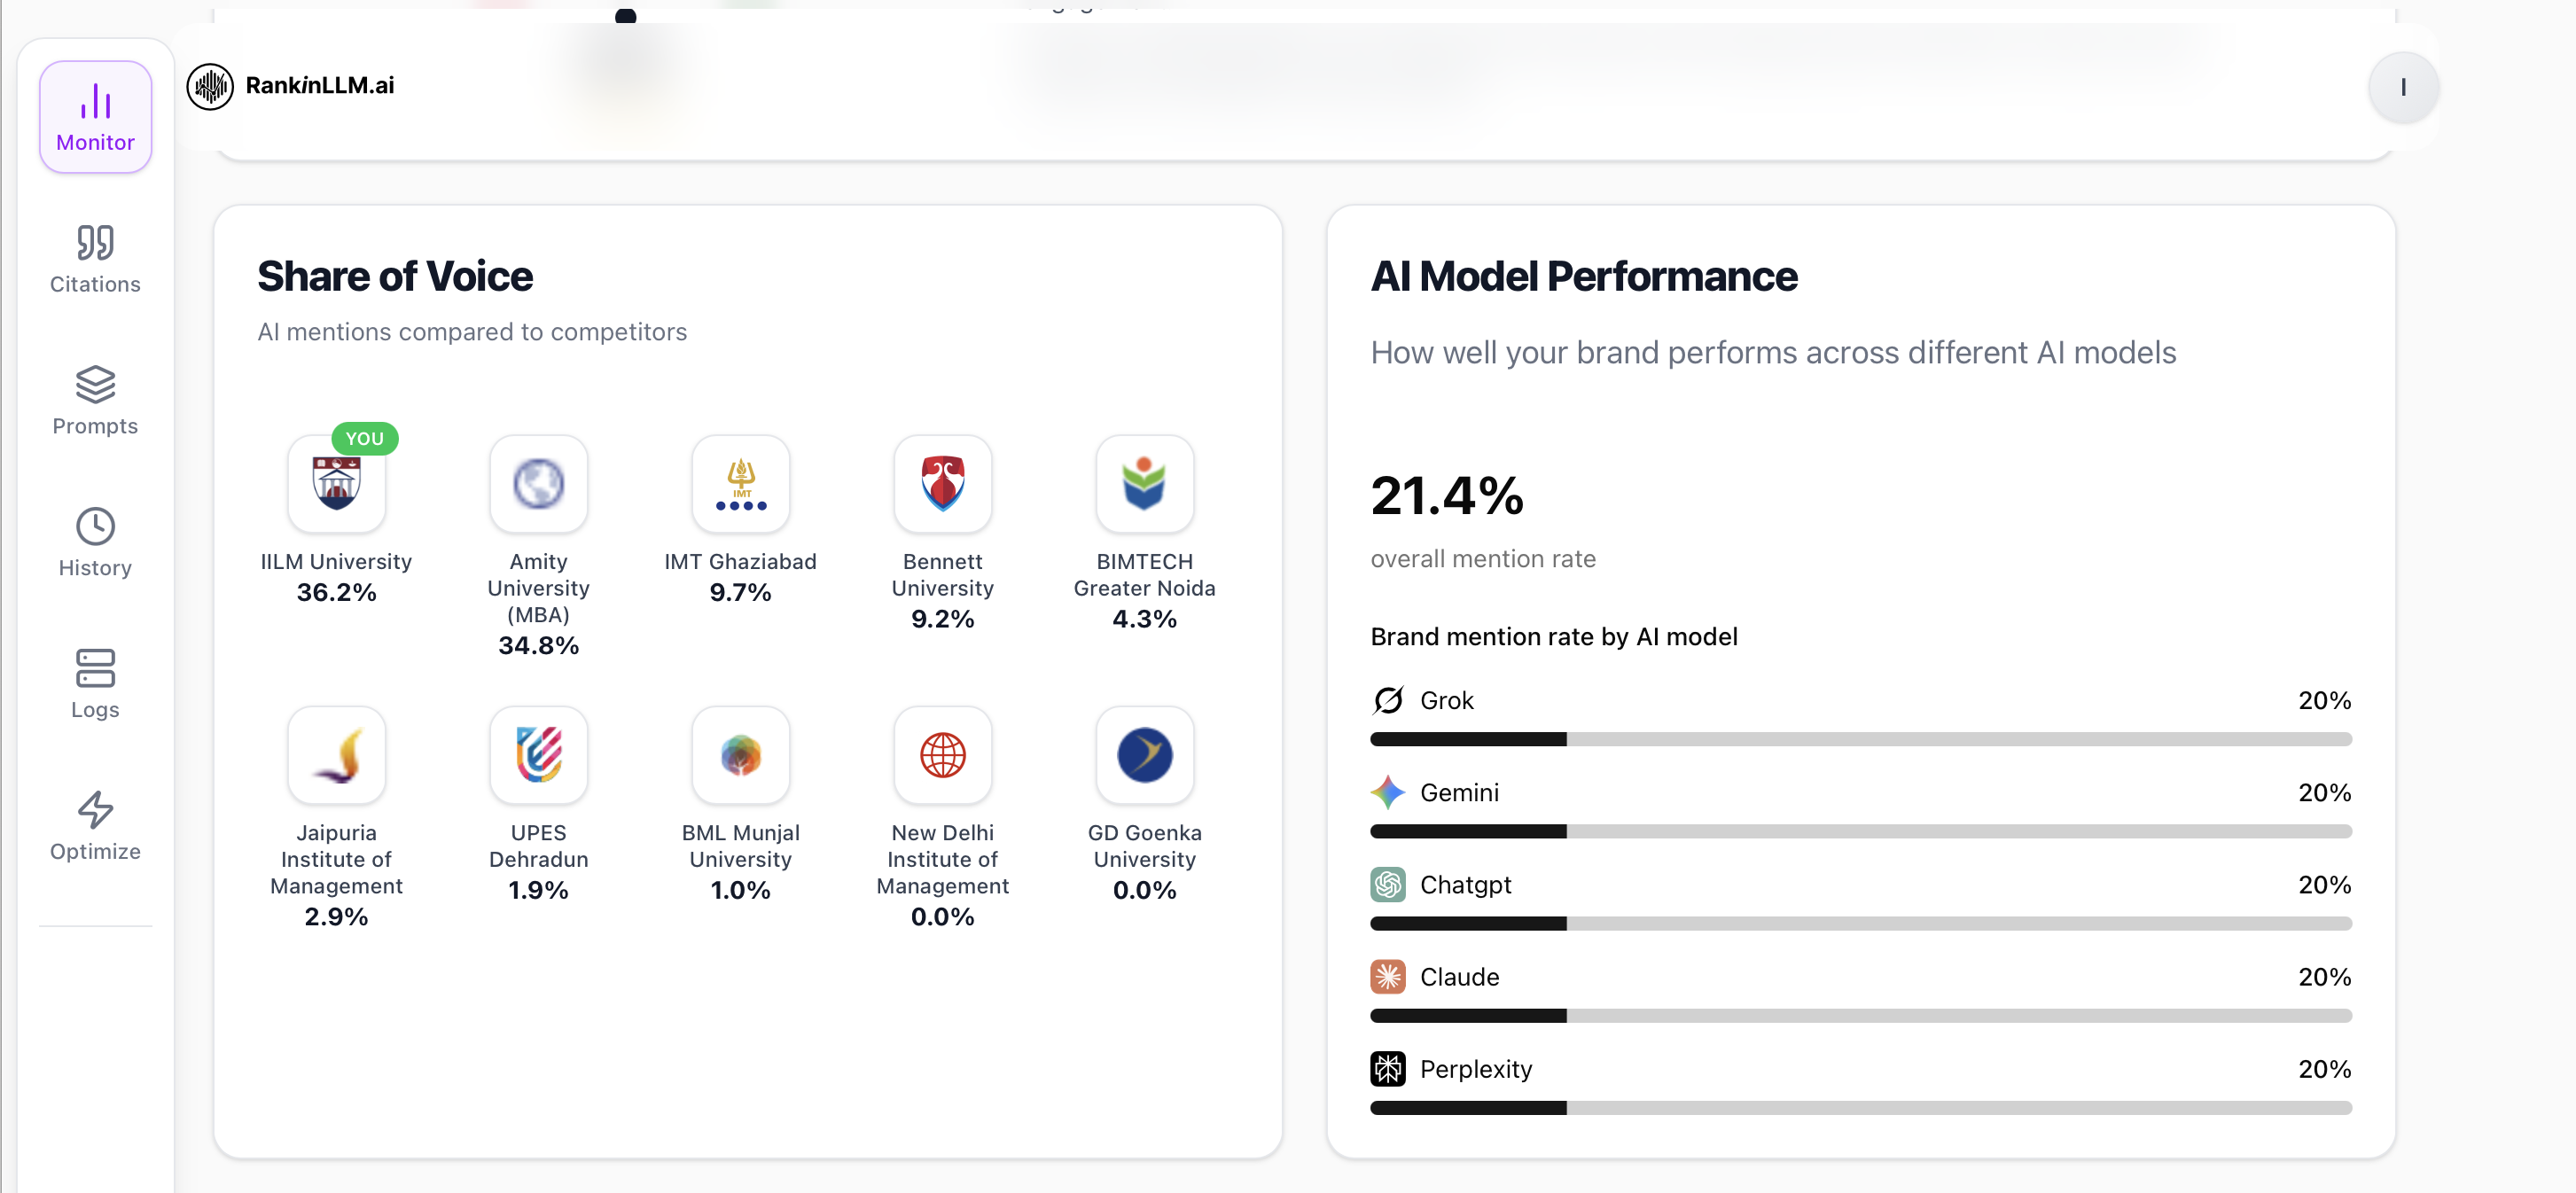Viewport: 2576px width, 1193px height.
Task: Click the RankinLLM.ai brand name text
Action: (319, 86)
